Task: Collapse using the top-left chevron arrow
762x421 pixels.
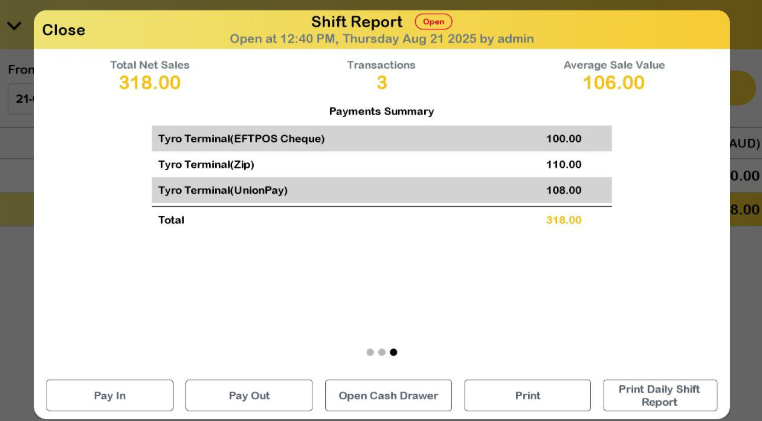Action: (14, 27)
